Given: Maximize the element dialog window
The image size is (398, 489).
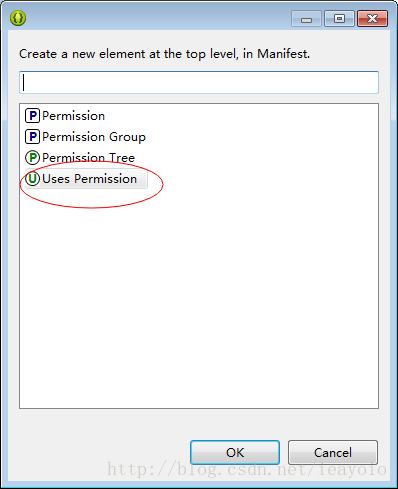Looking at the screenshot, I should [x=339, y=18].
